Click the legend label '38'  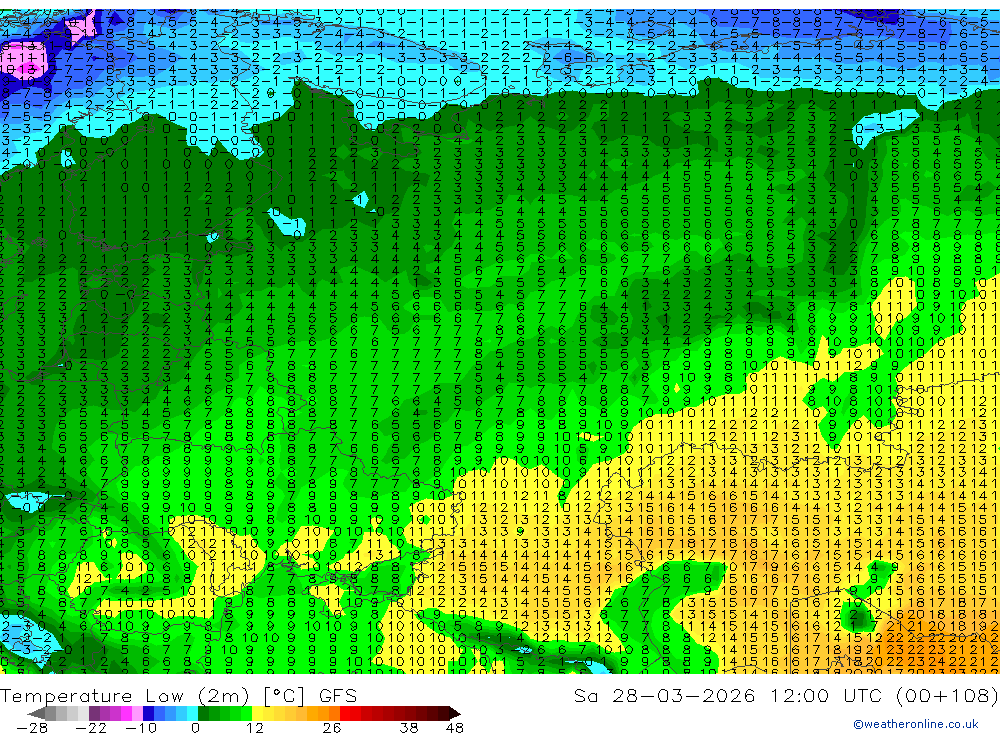[x=409, y=728]
